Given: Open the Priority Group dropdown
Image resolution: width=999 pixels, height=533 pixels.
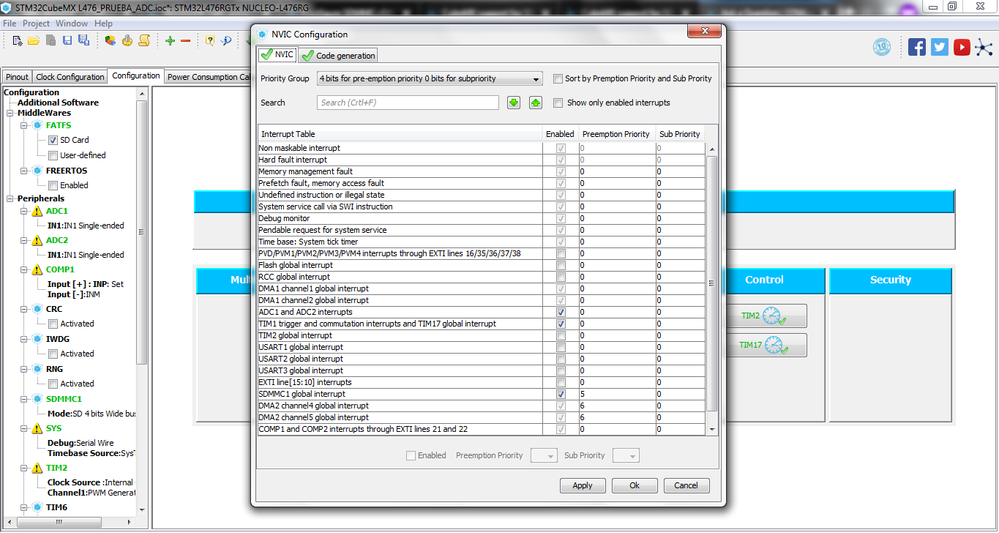Looking at the screenshot, I should coord(429,79).
